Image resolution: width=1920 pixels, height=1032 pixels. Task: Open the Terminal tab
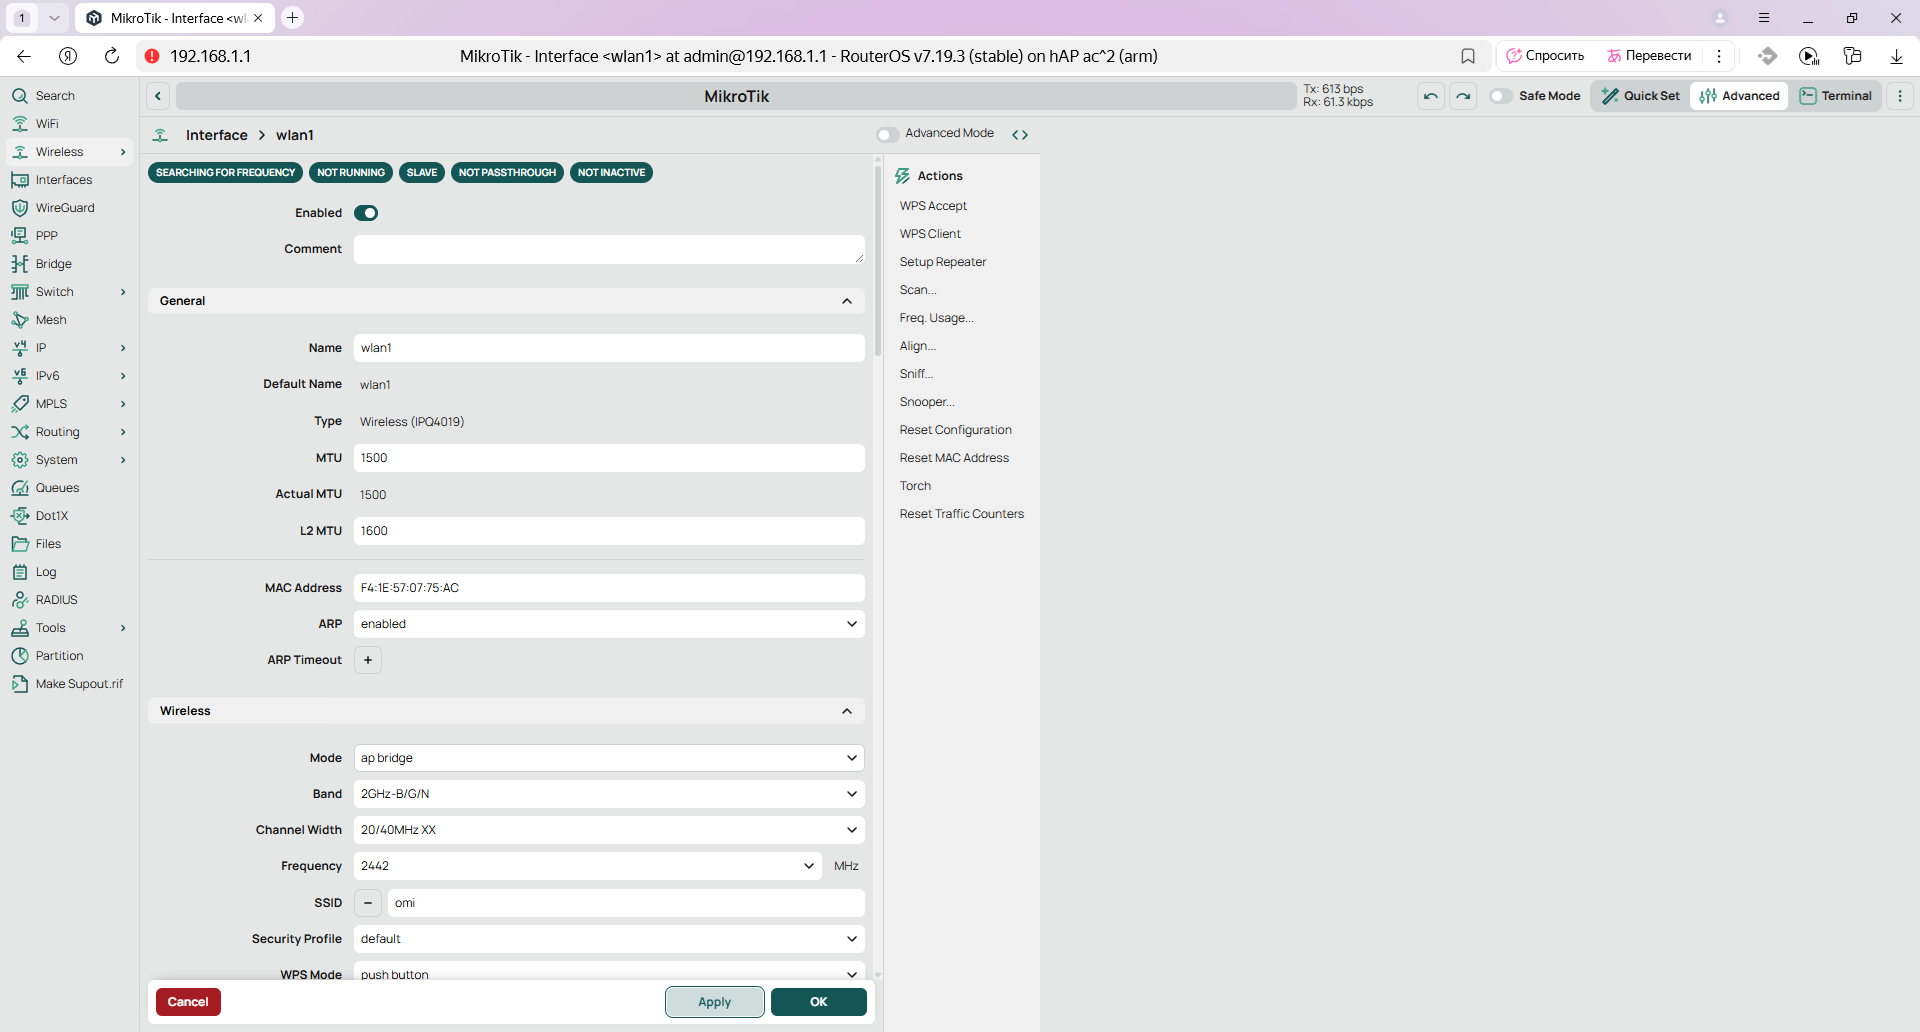pyautogui.click(x=1836, y=96)
